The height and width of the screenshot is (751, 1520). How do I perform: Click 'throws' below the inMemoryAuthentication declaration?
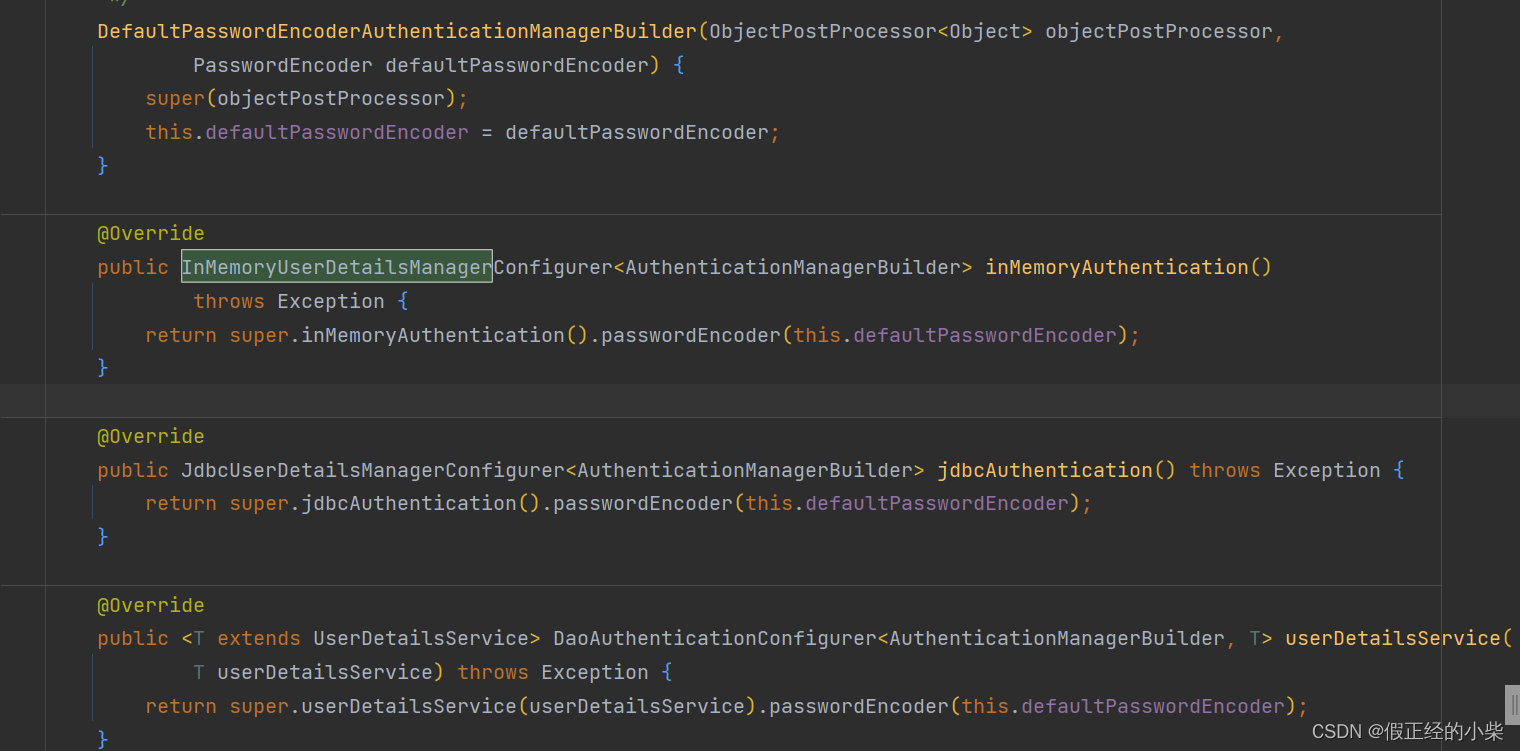[x=229, y=302]
